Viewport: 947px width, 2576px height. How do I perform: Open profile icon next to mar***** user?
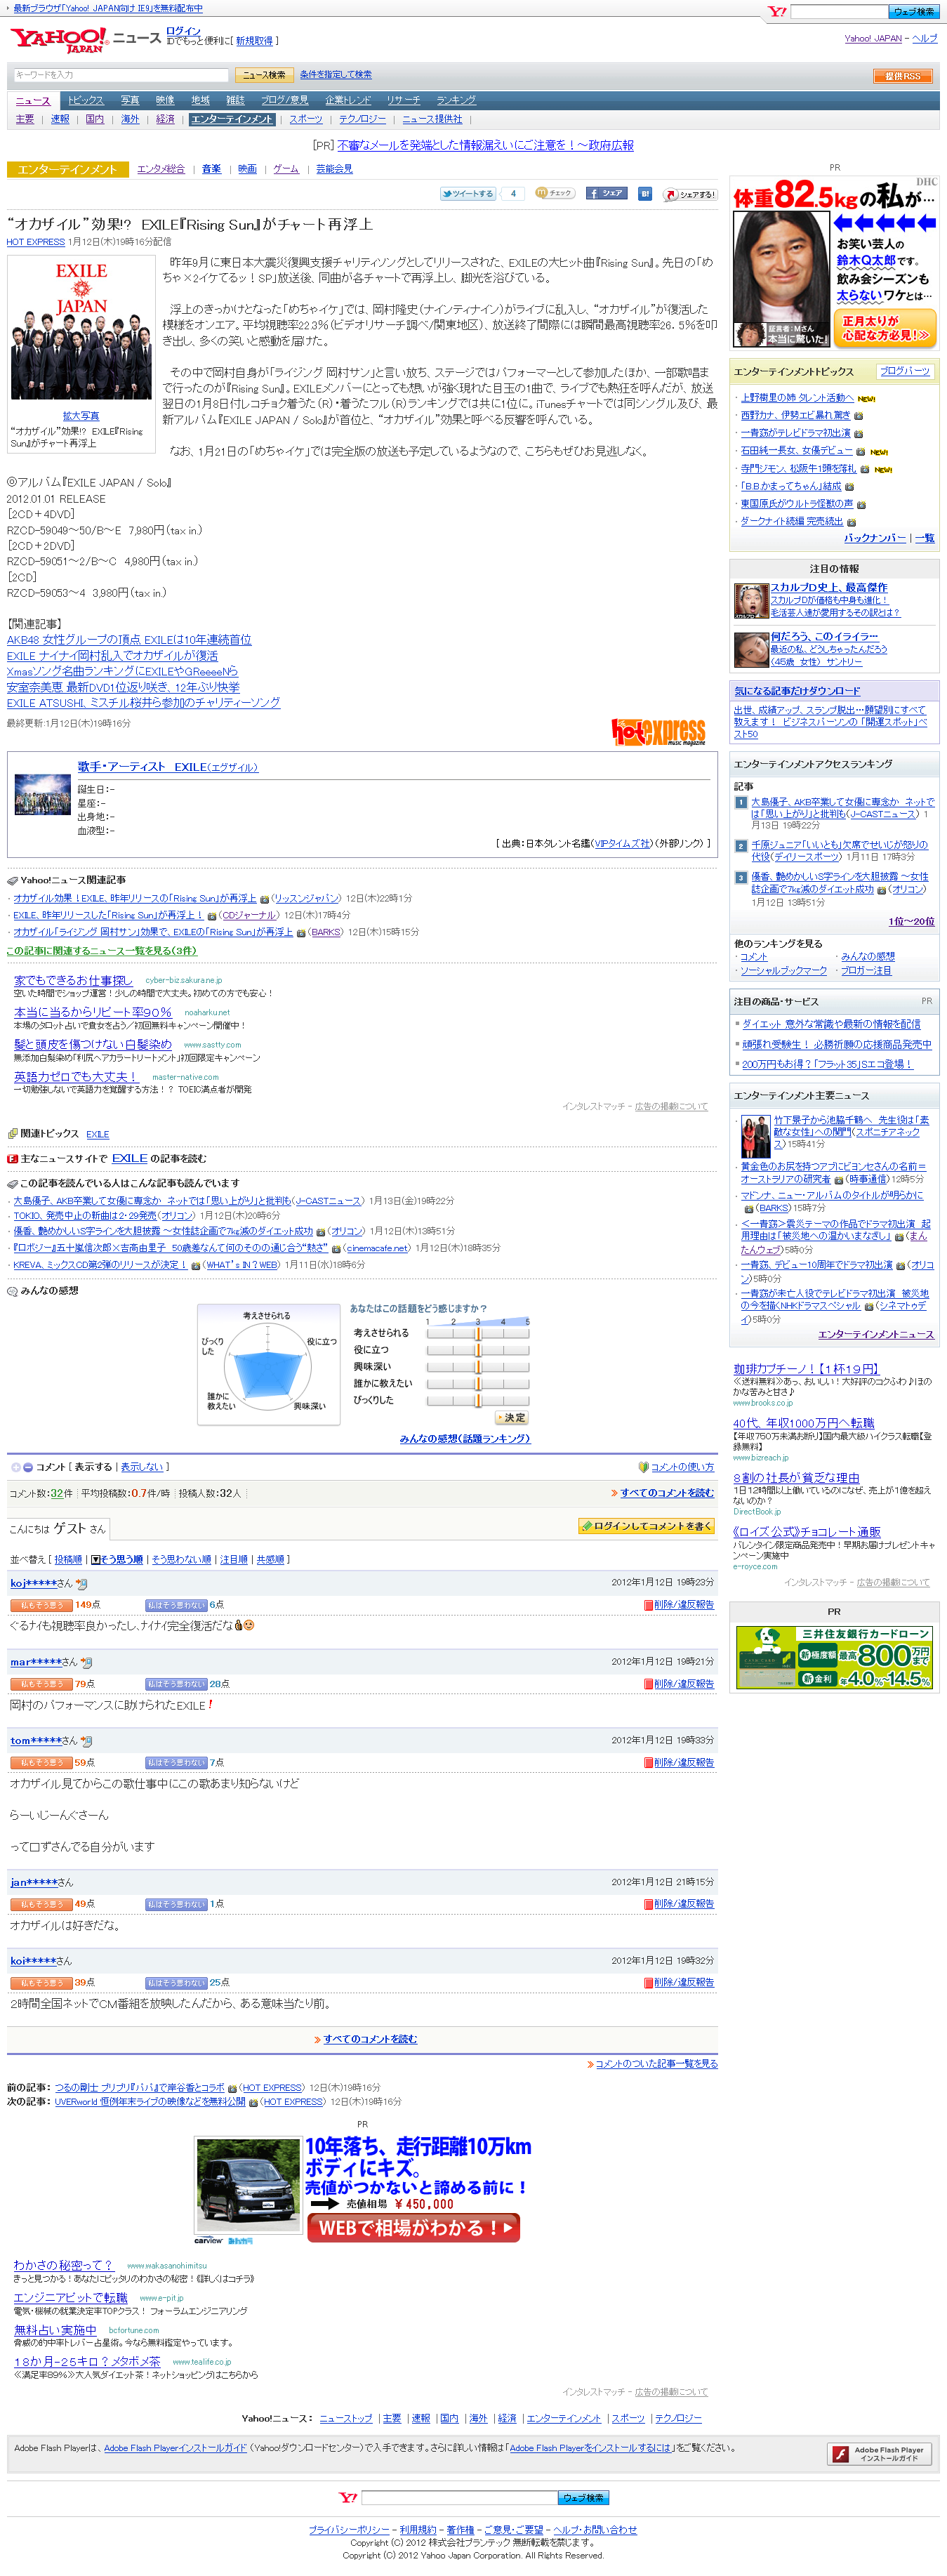click(x=87, y=1663)
